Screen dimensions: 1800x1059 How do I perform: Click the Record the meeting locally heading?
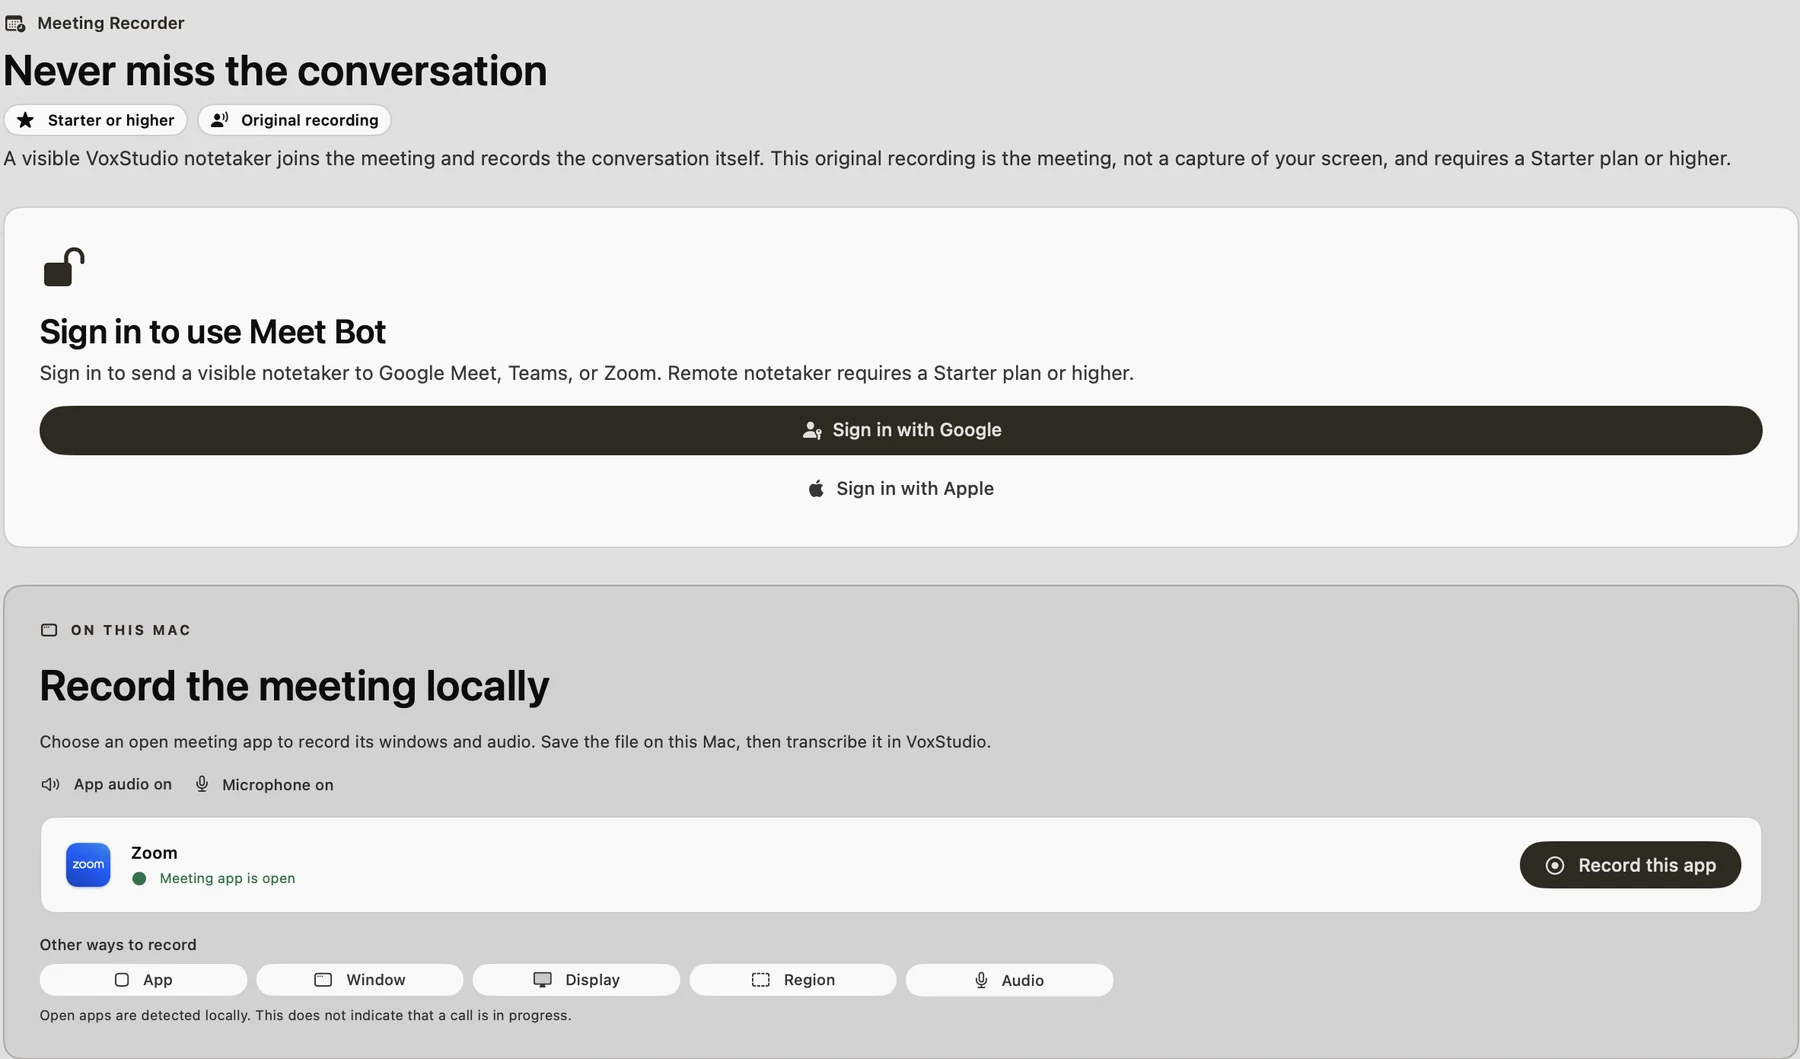coord(294,686)
